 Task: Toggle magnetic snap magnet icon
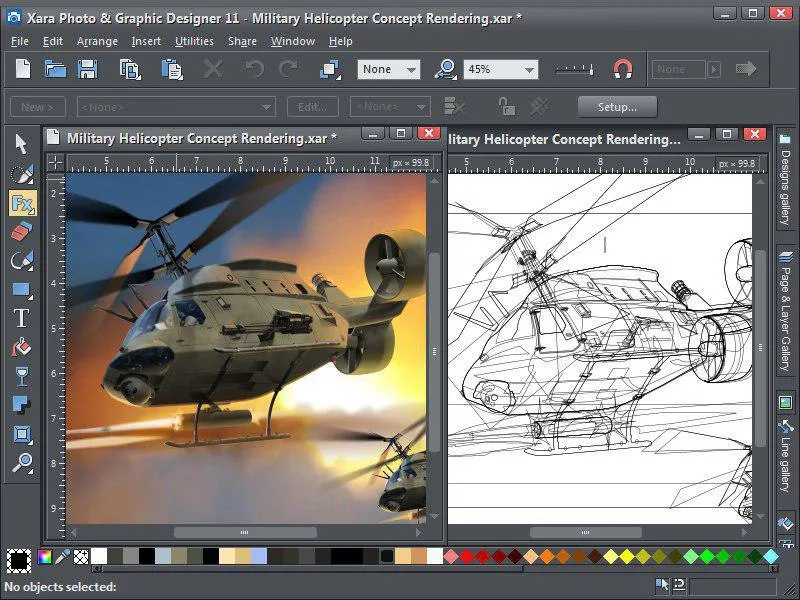pyautogui.click(x=623, y=69)
